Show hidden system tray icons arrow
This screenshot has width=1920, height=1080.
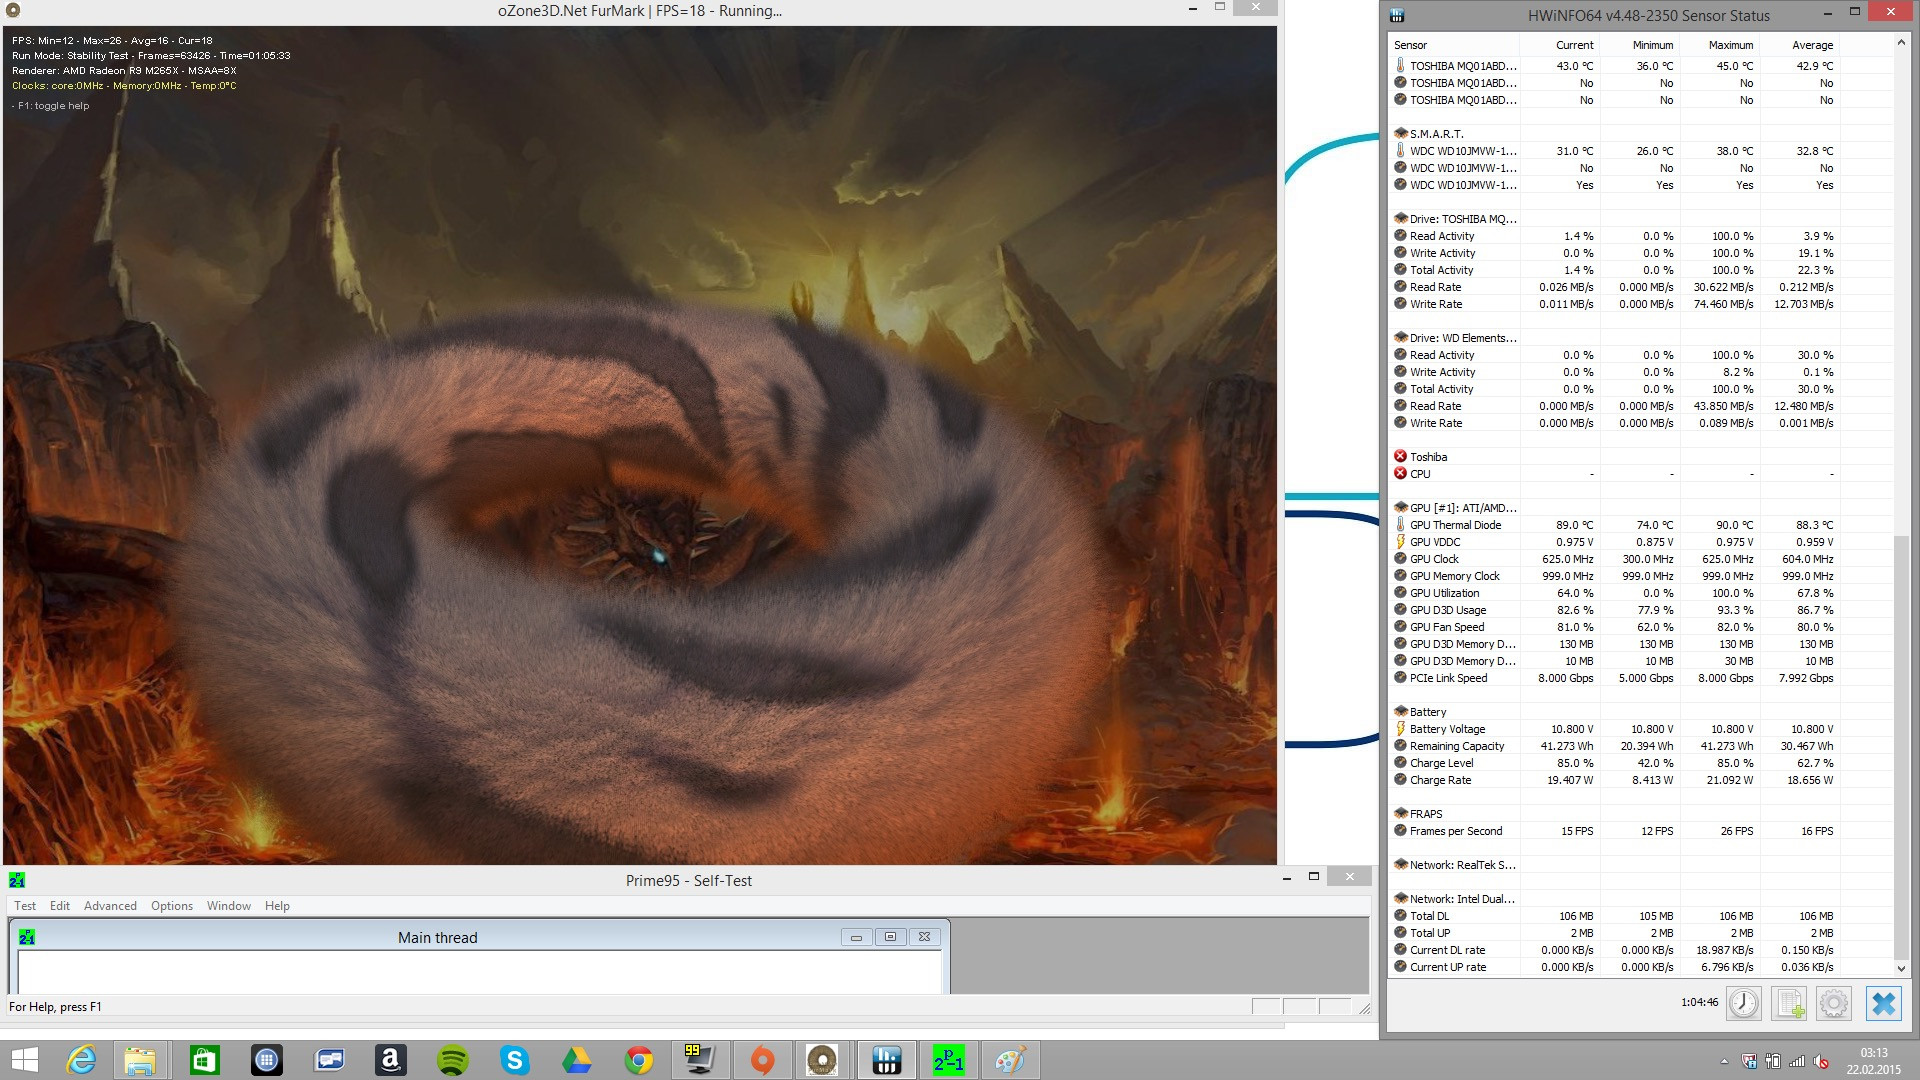click(1724, 1062)
